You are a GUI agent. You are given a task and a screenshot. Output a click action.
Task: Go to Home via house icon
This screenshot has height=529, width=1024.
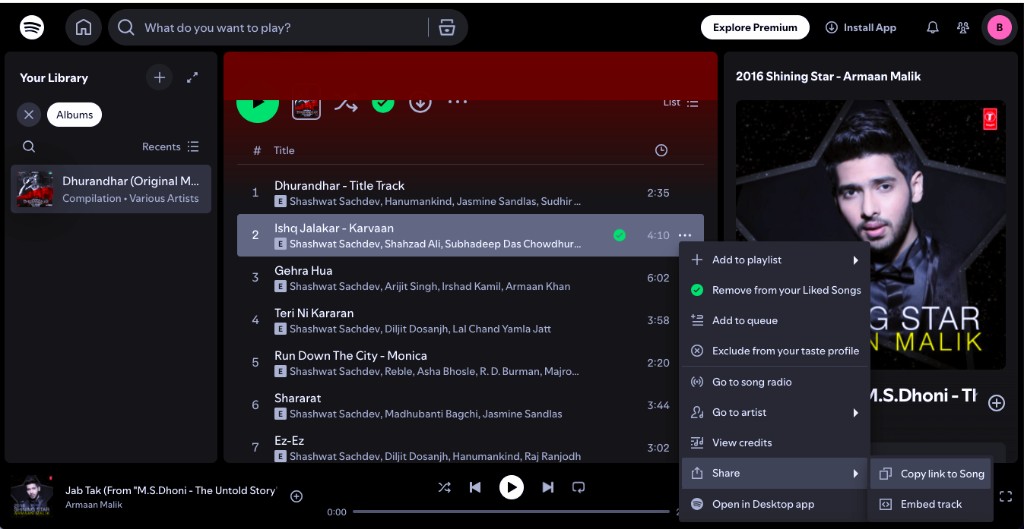[x=84, y=27]
